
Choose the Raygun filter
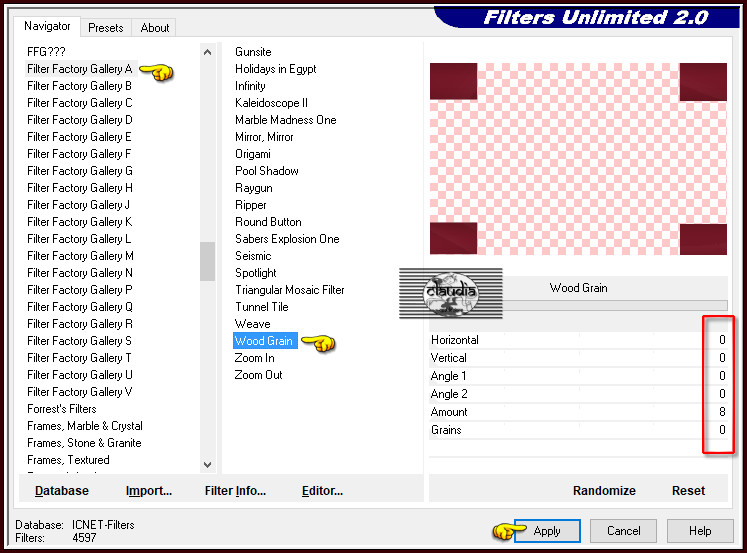(253, 188)
